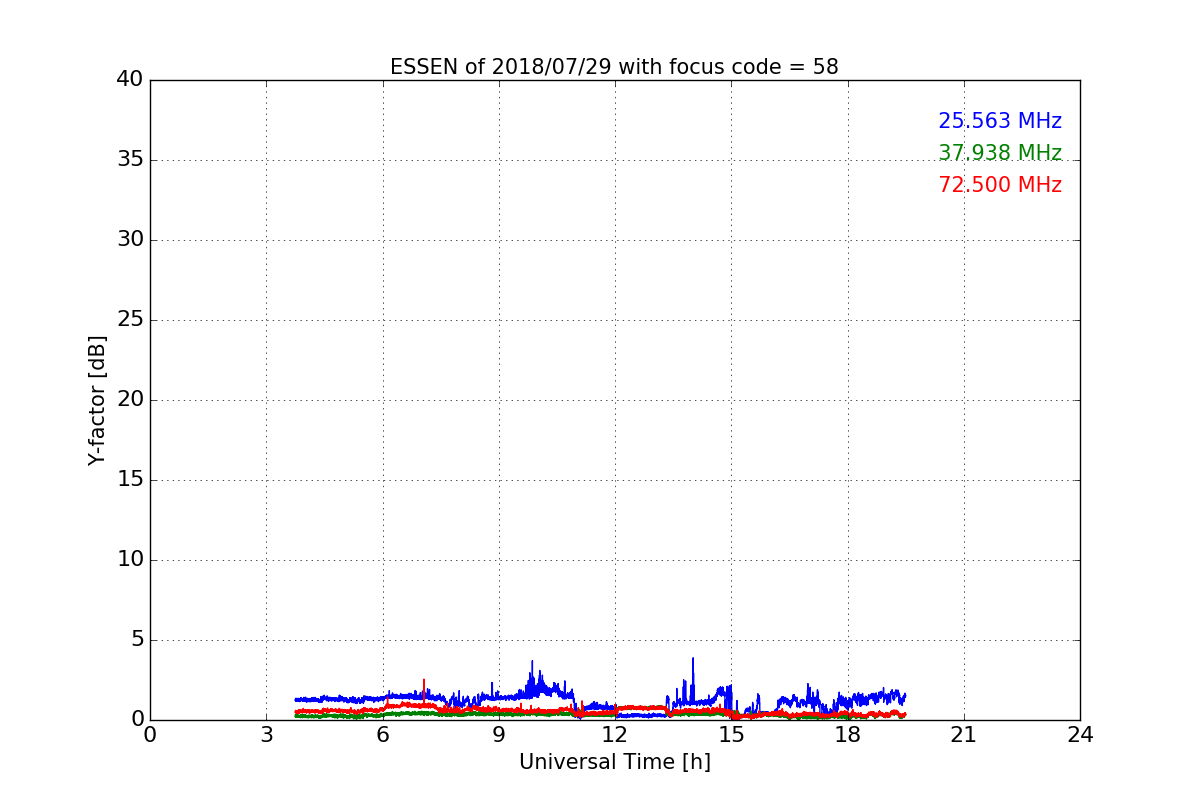This screenshot has width=1200, height=800.
Task: Click x-axis tick label 9
Action: [499, 735]
